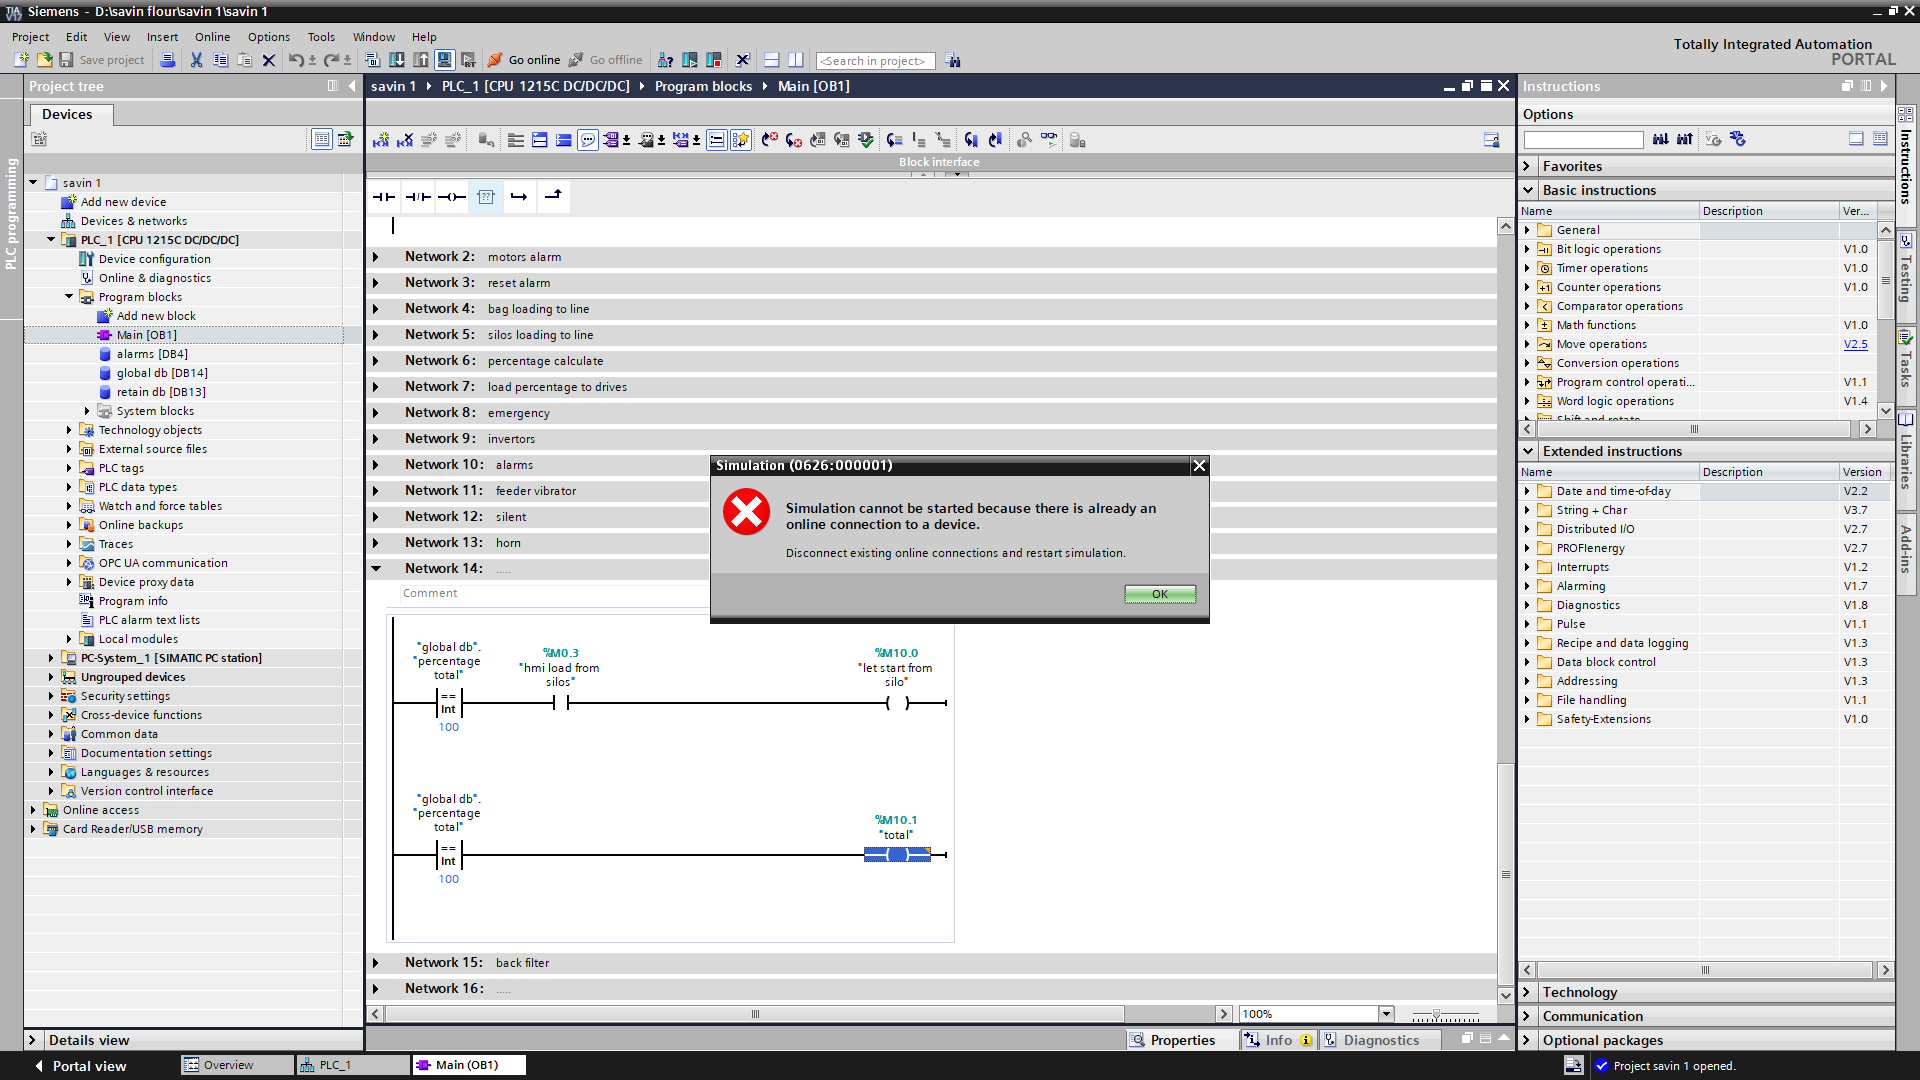Screen dimensions: 1920x1080
Task: Switch to Portal view
Action: tap(81, 1066)
